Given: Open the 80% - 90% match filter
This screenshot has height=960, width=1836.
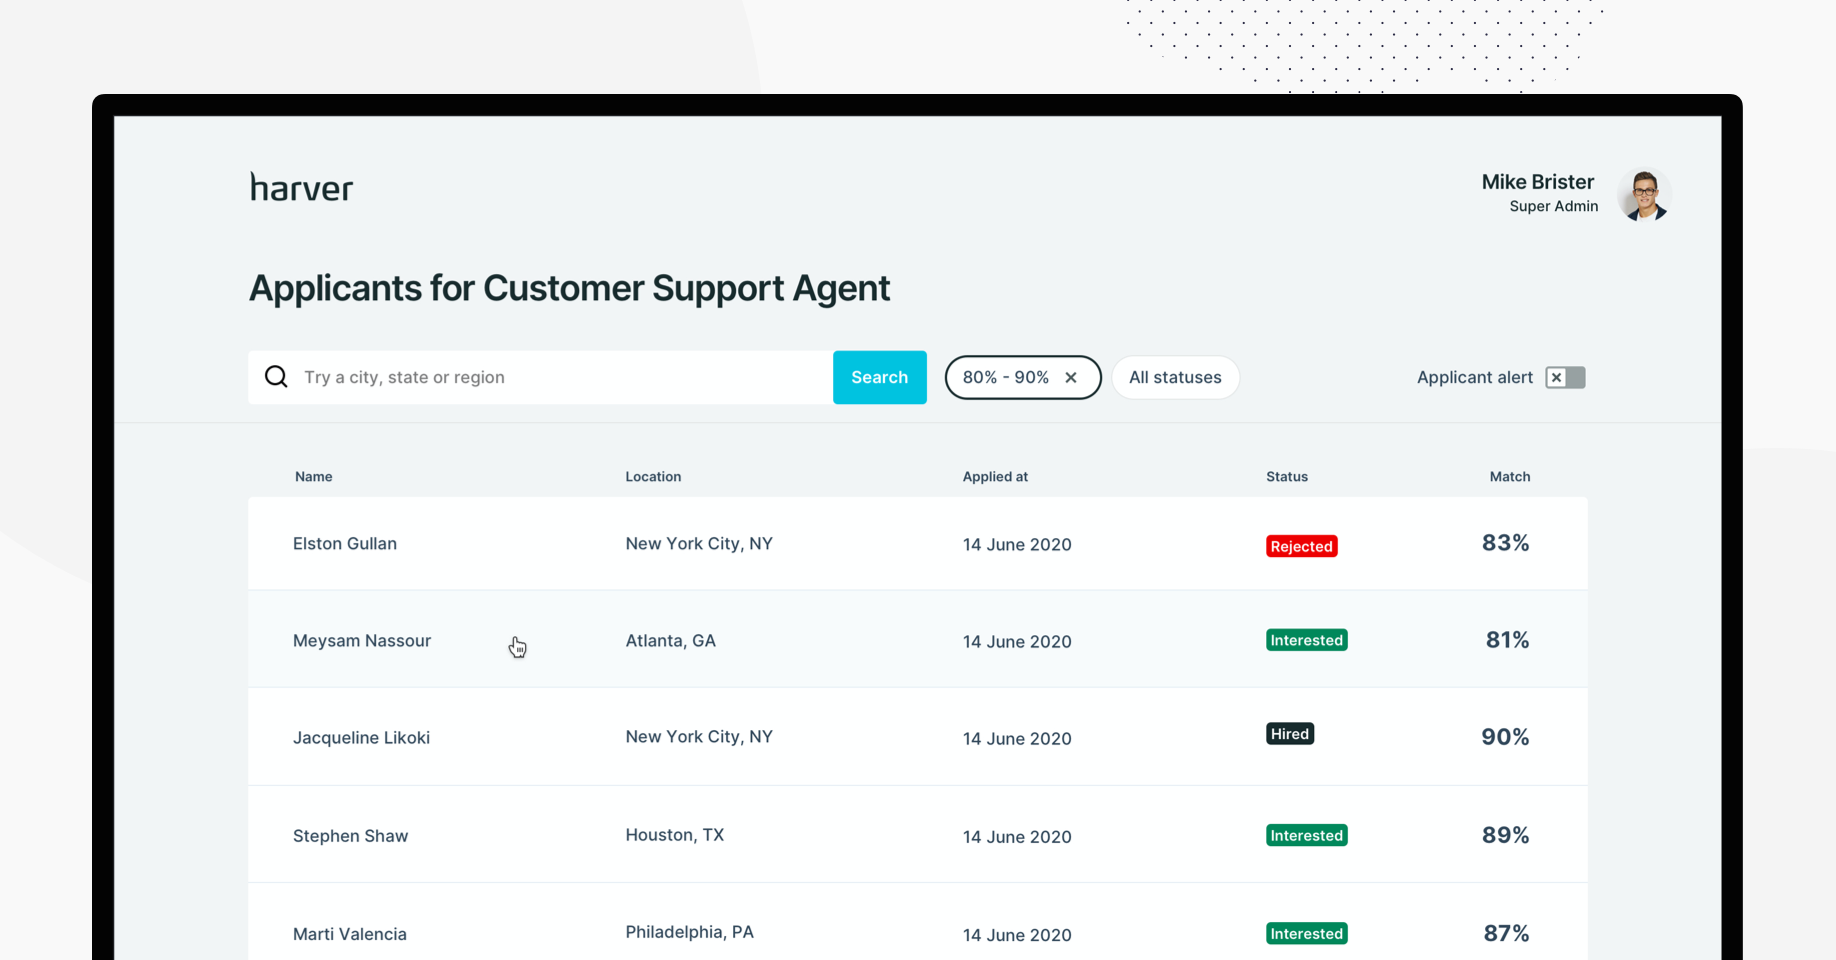Looking at the screenshot, I should click(x=1005, y=377).
